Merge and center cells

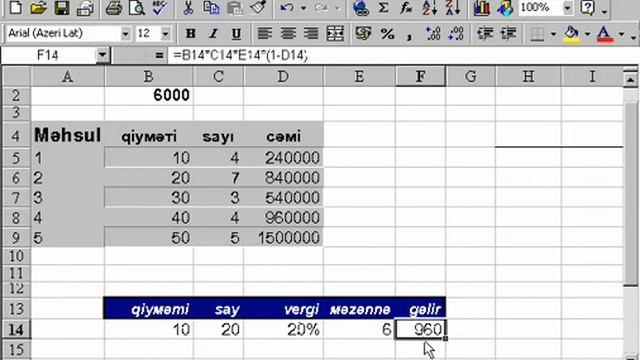tap(335, 33)
